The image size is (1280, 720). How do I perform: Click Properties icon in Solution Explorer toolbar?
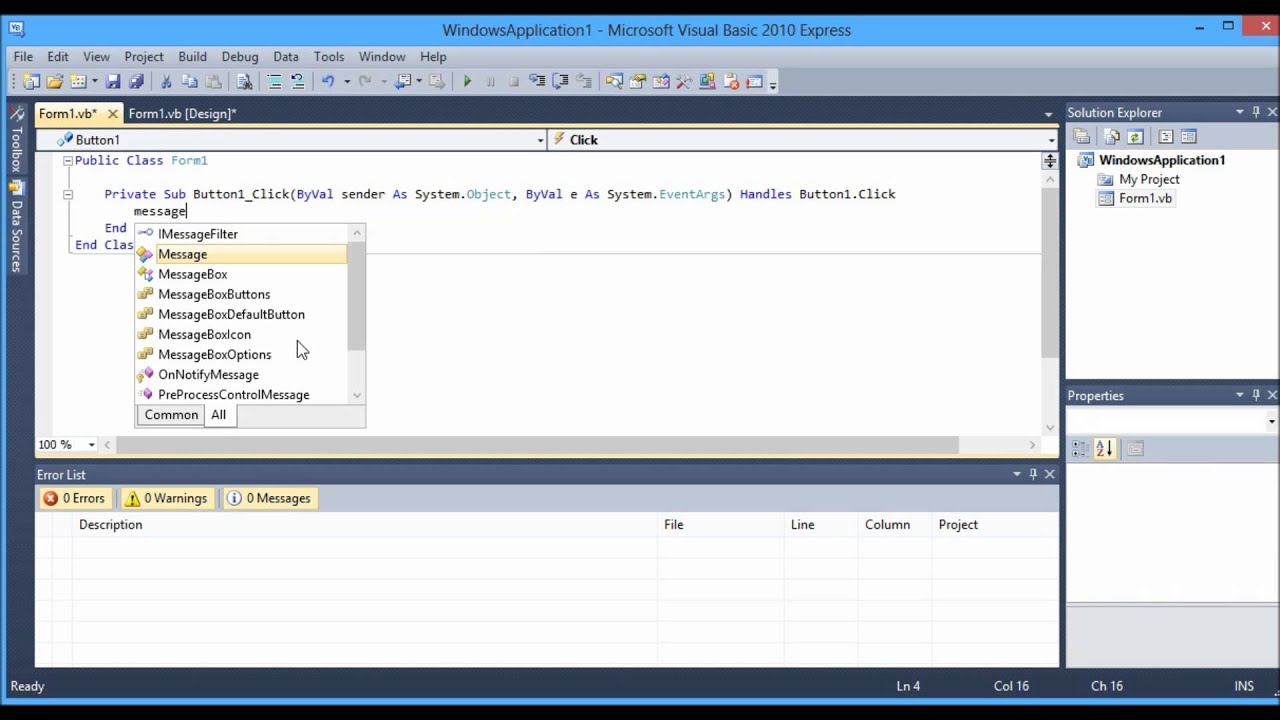[x=1081, y=137]
